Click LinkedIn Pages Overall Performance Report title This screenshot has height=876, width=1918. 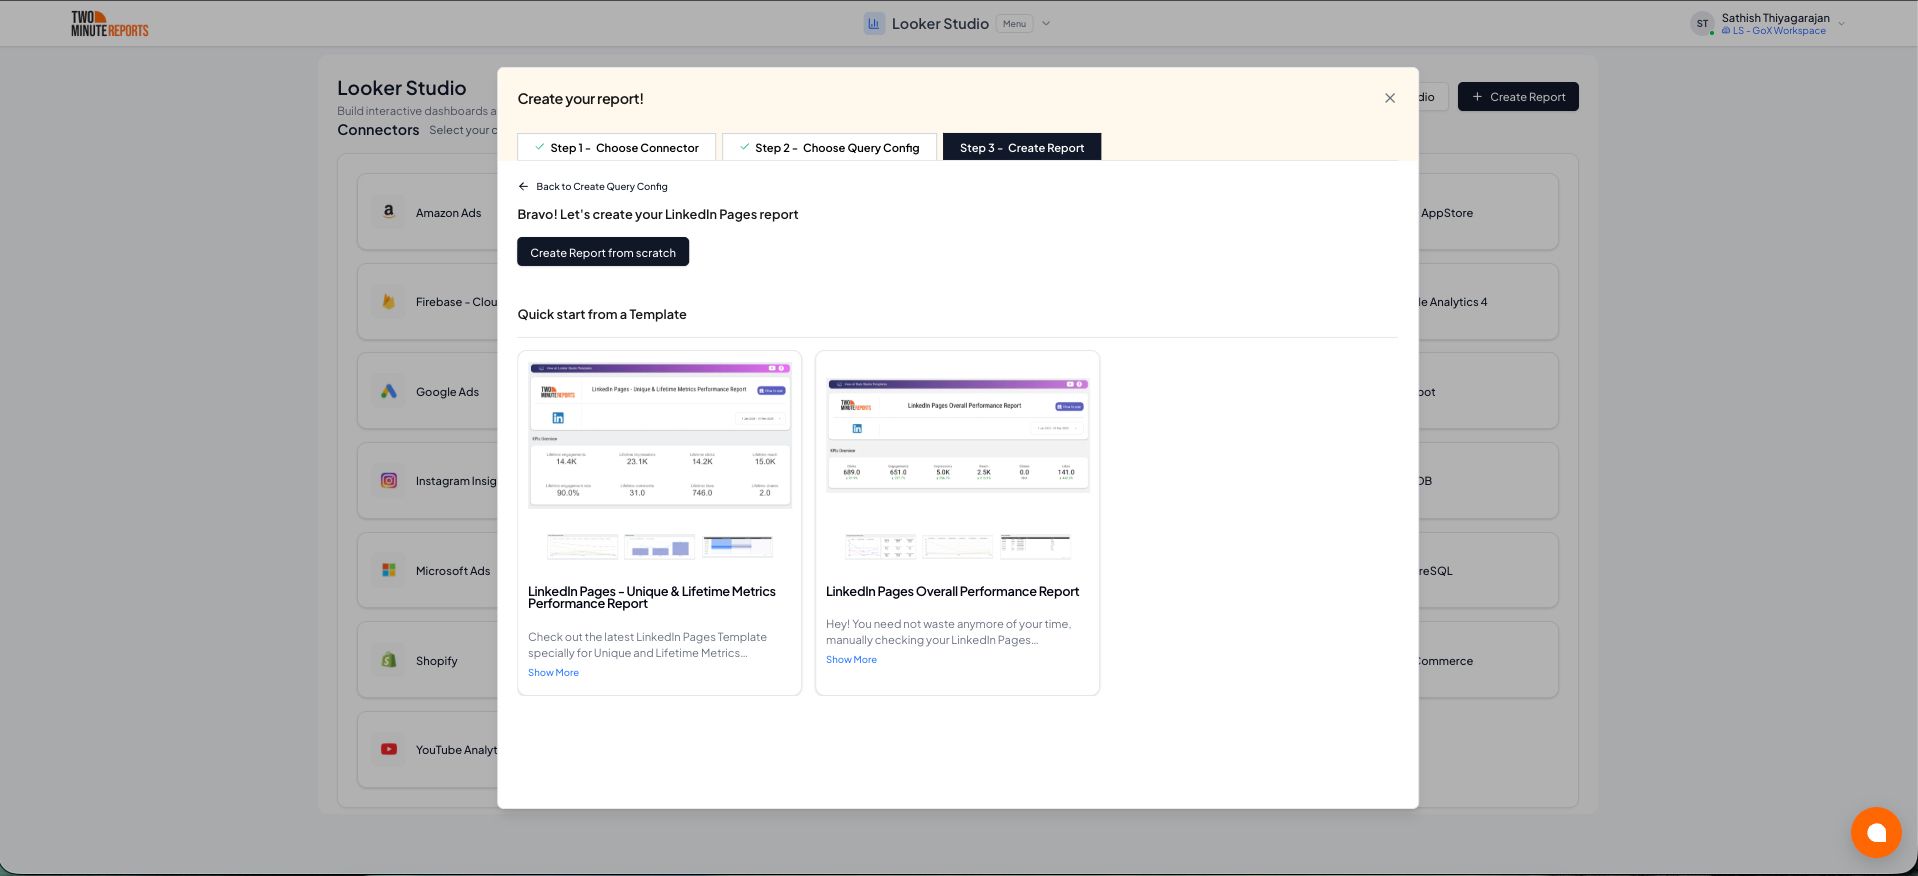(x=952, y=591)
